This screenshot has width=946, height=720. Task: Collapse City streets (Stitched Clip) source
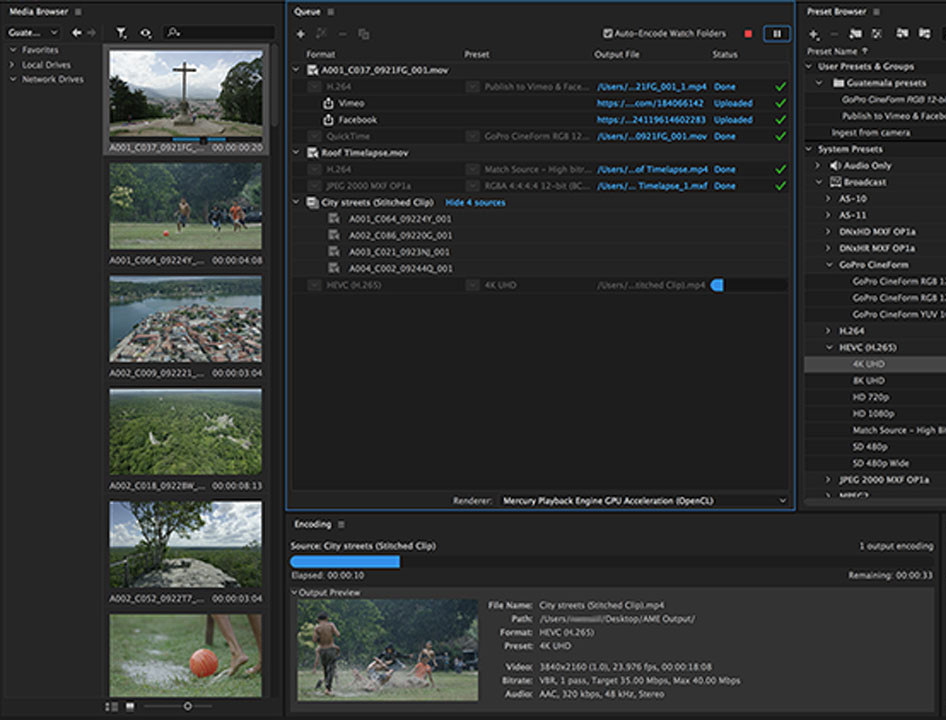(296, 202)
